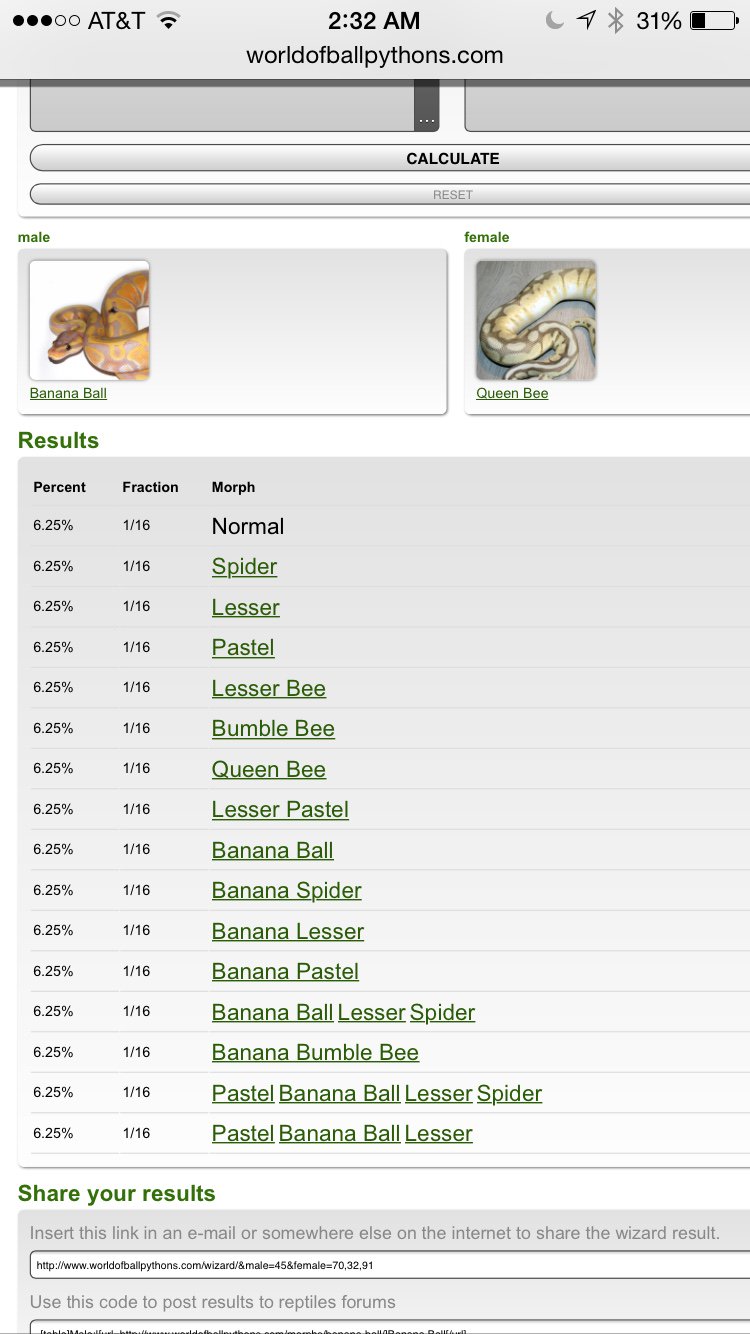This screenshot has height=1334, width=750.
Task: Open the Lesser Pastel result link
Action: coord(280,810)
